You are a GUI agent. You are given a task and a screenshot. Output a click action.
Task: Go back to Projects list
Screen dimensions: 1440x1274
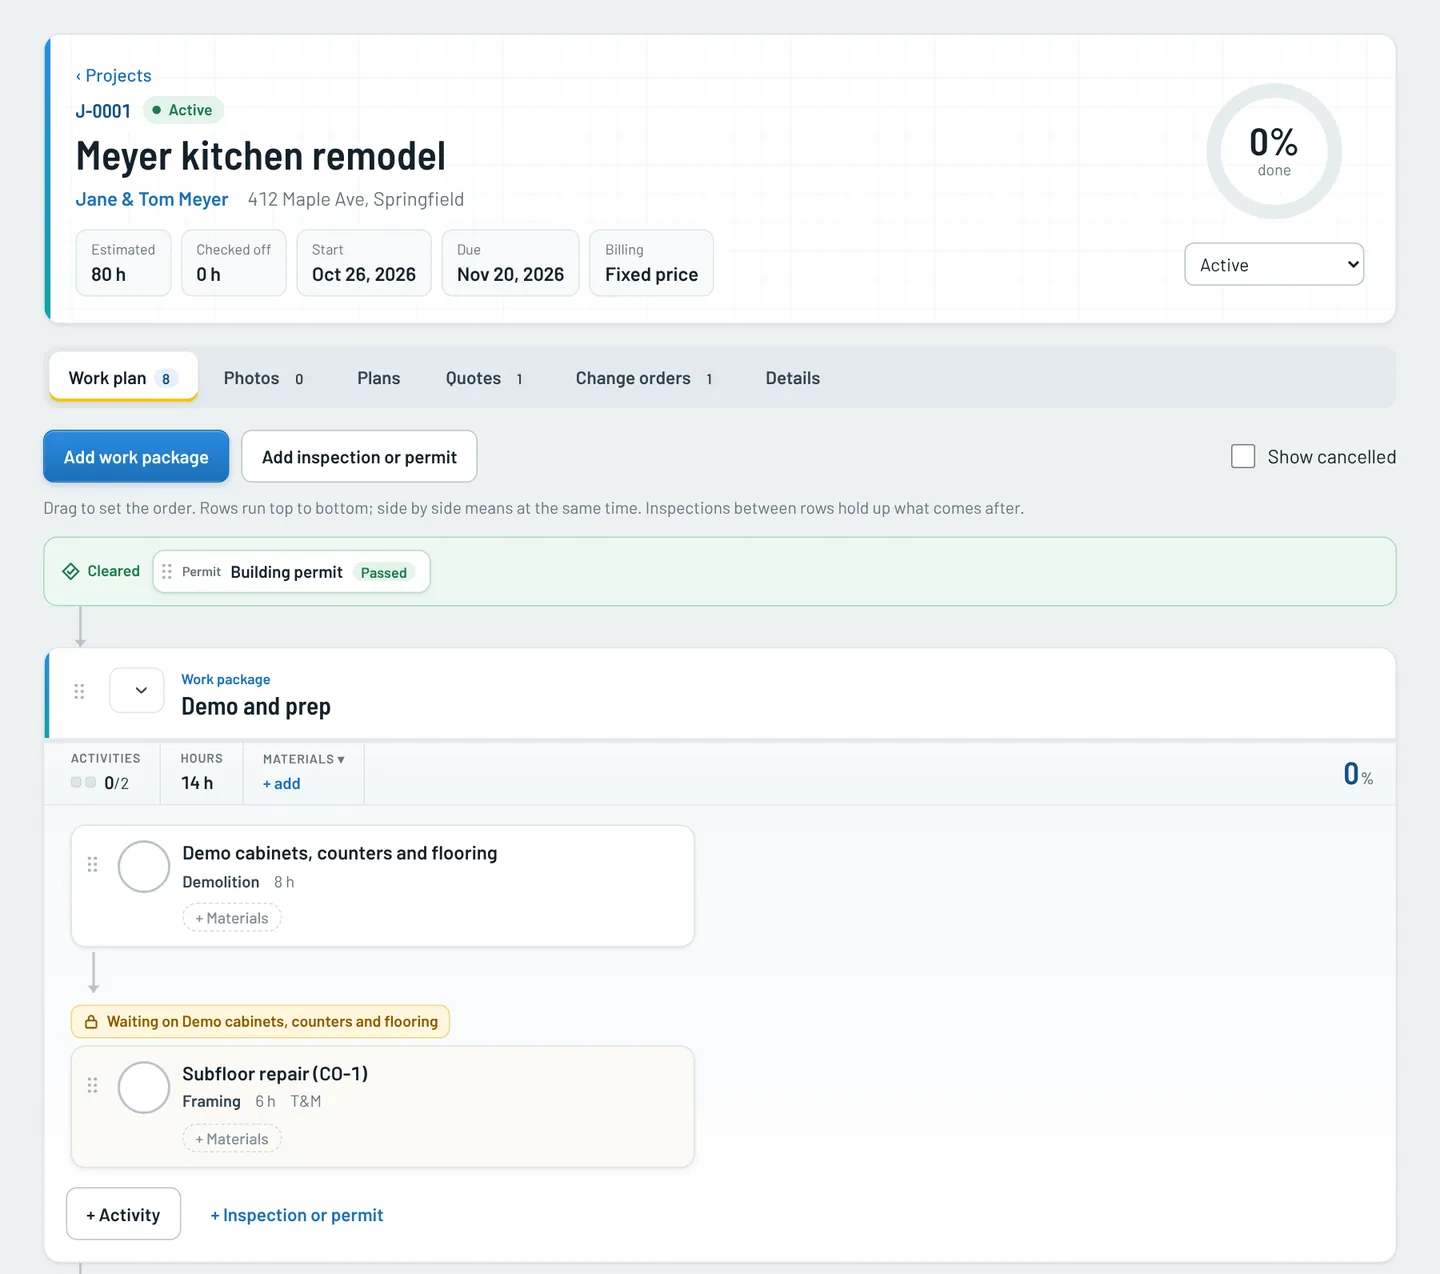pos(114,76)
